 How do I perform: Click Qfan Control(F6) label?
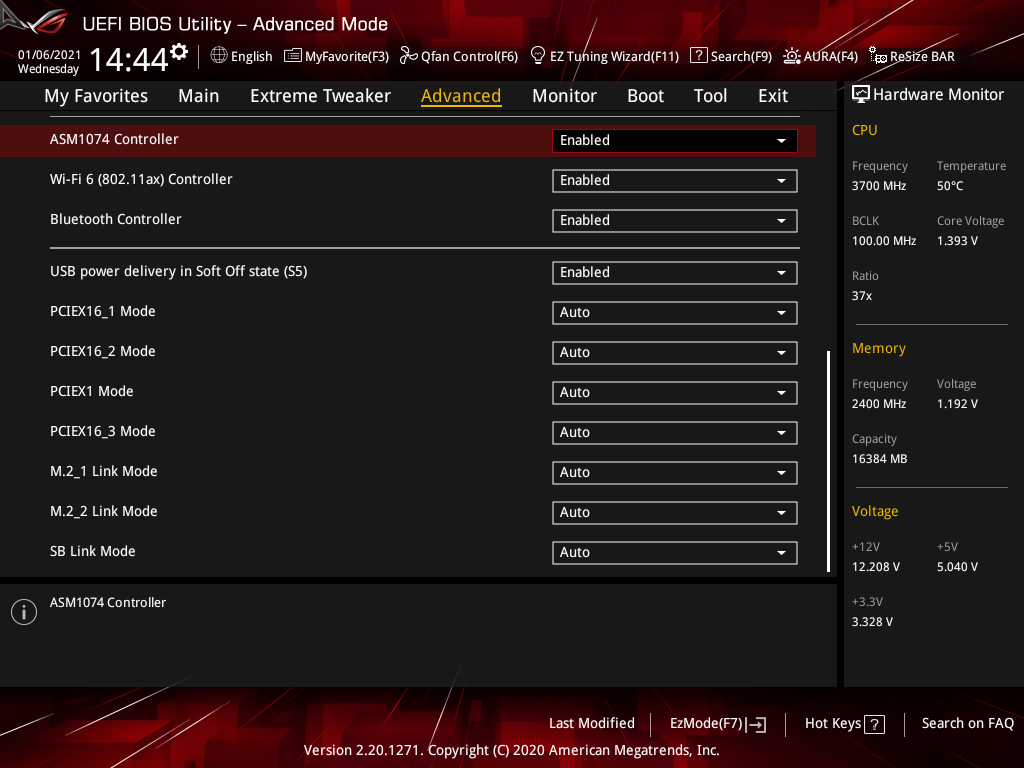pyautogui.click(x=470, y=57)
